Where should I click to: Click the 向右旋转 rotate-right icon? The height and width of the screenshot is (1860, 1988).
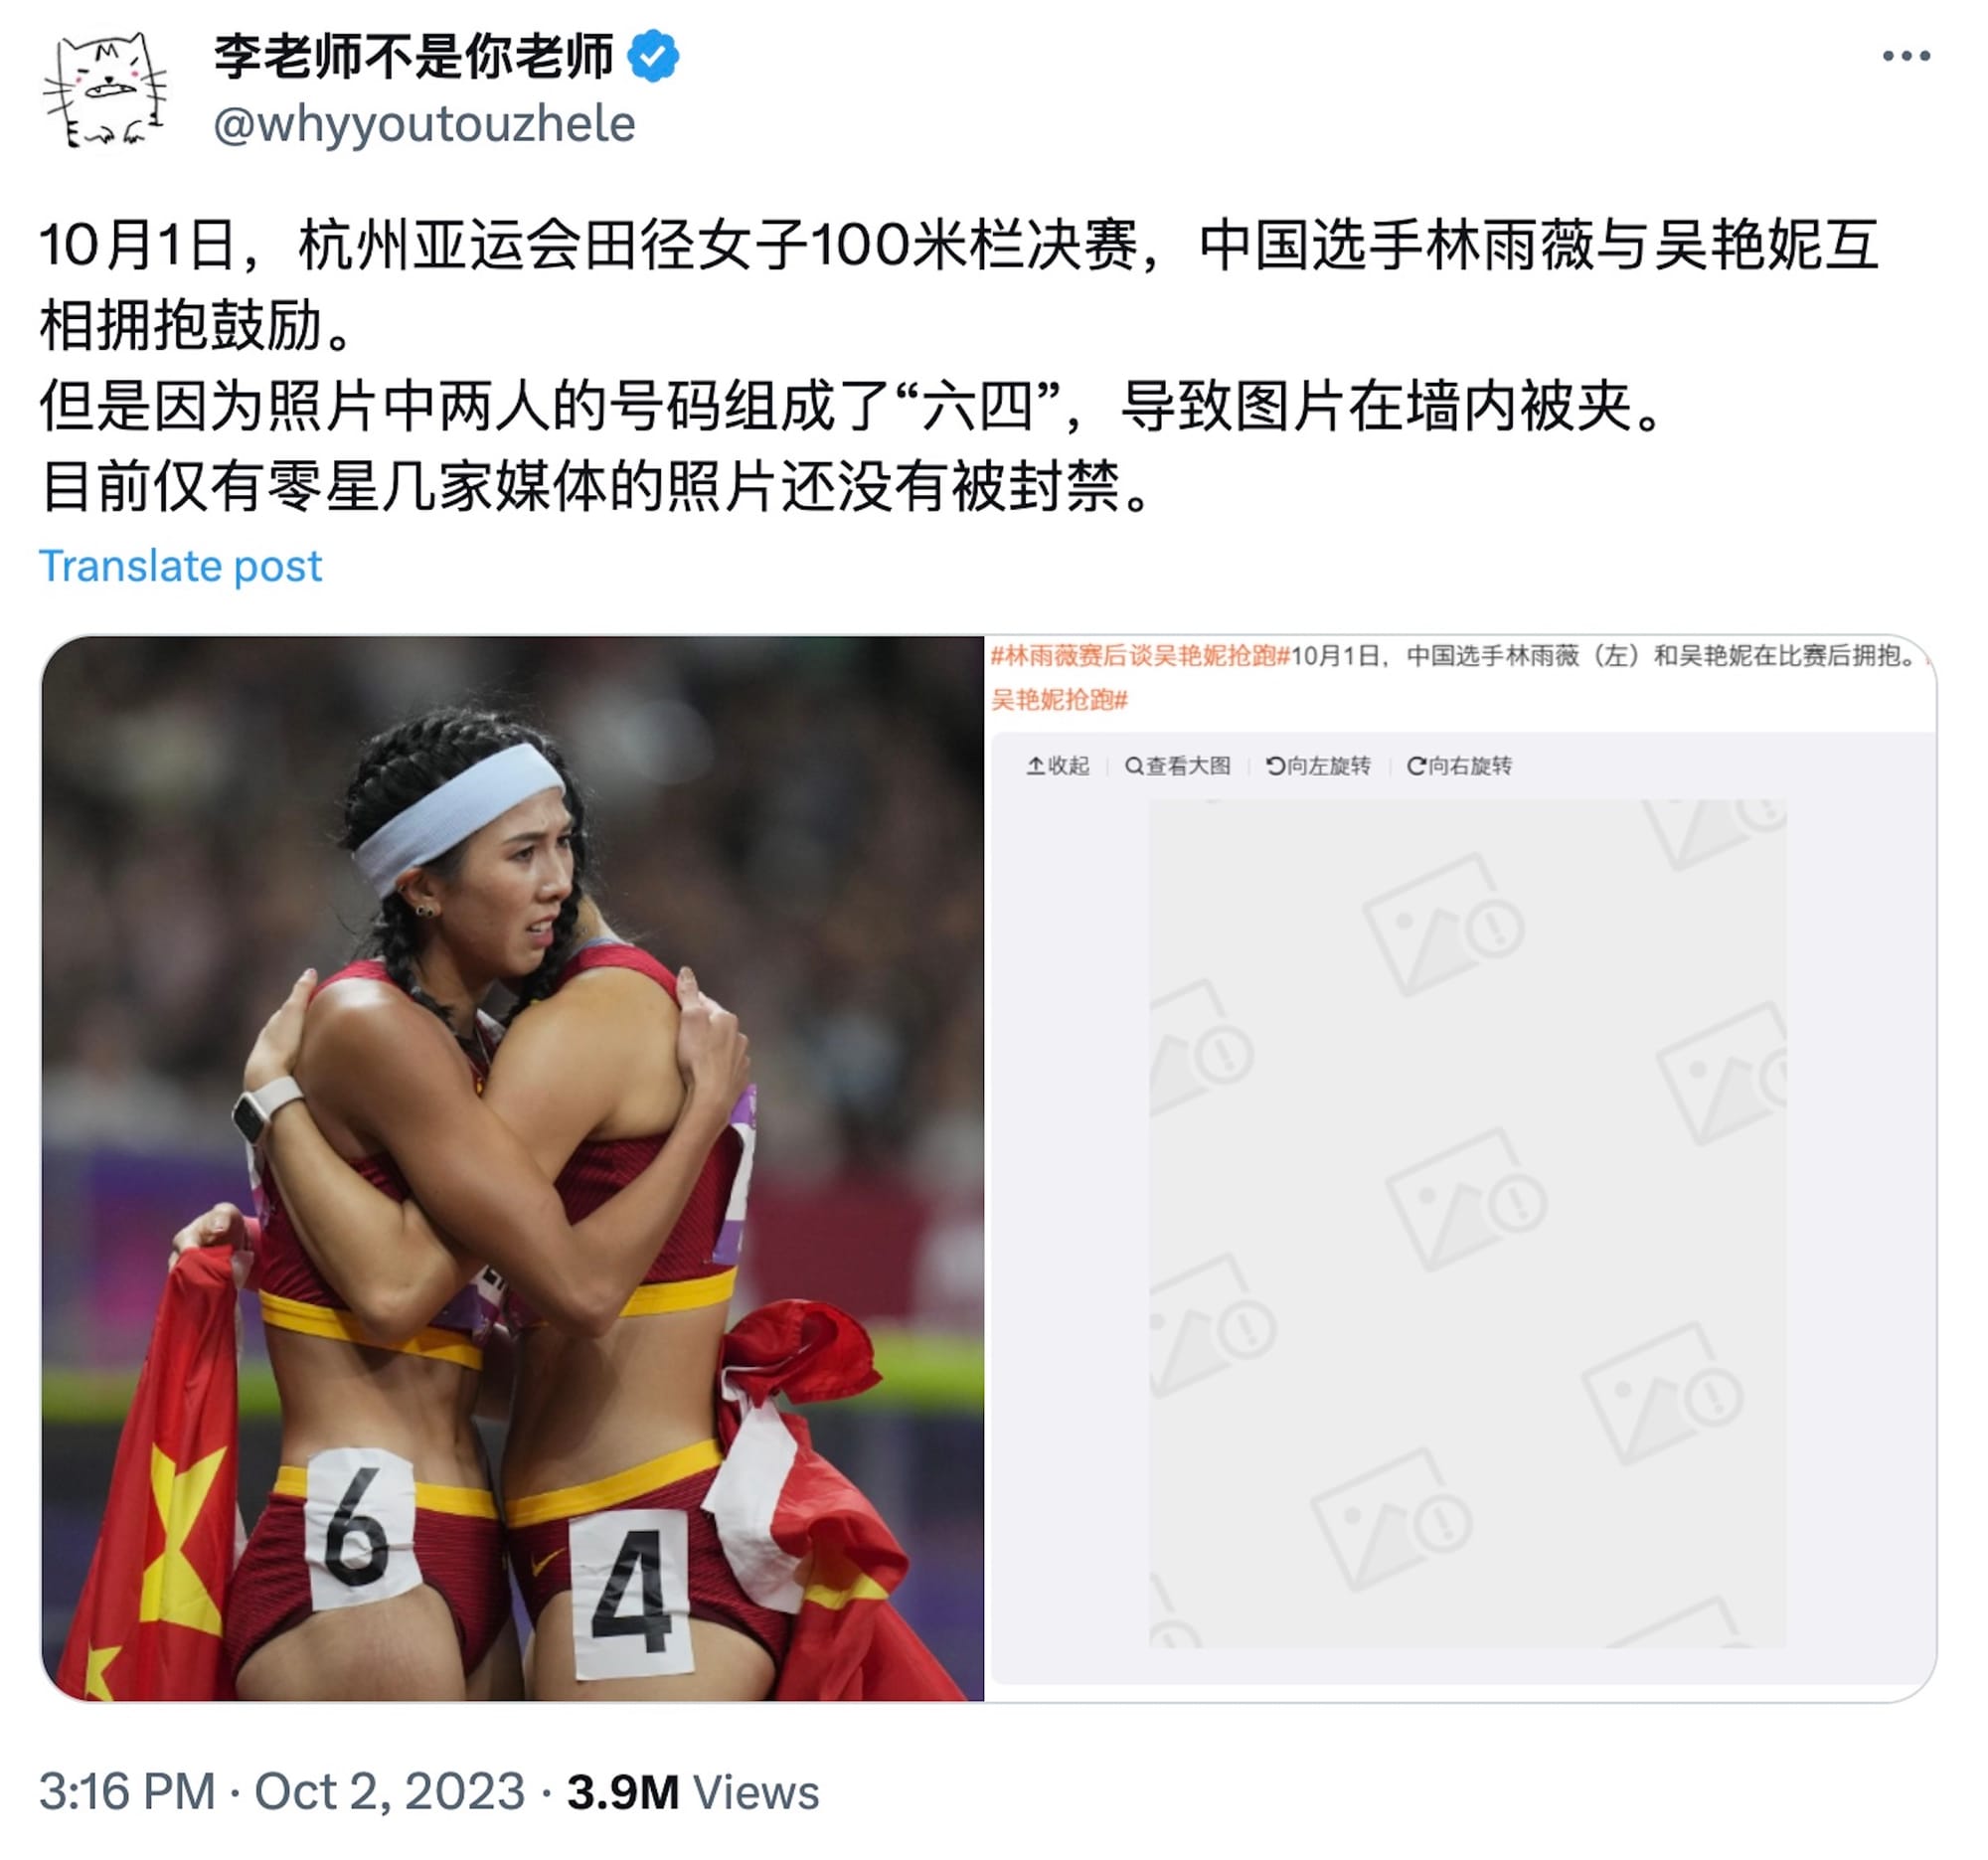[1416, 766]
